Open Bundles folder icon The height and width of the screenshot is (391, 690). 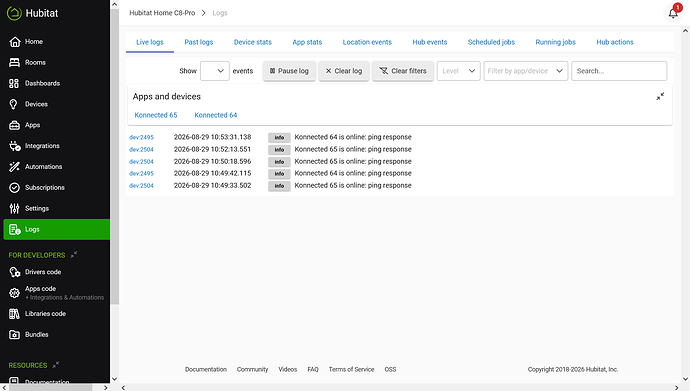click(15, 335)
